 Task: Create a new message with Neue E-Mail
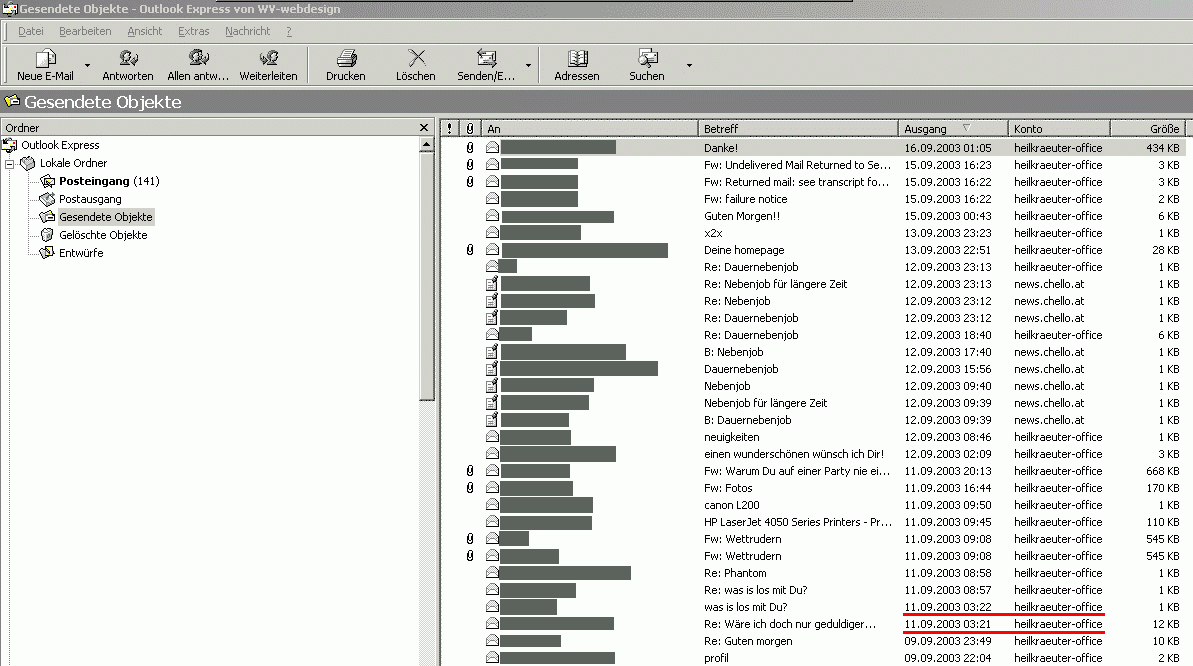pos(45,65)
